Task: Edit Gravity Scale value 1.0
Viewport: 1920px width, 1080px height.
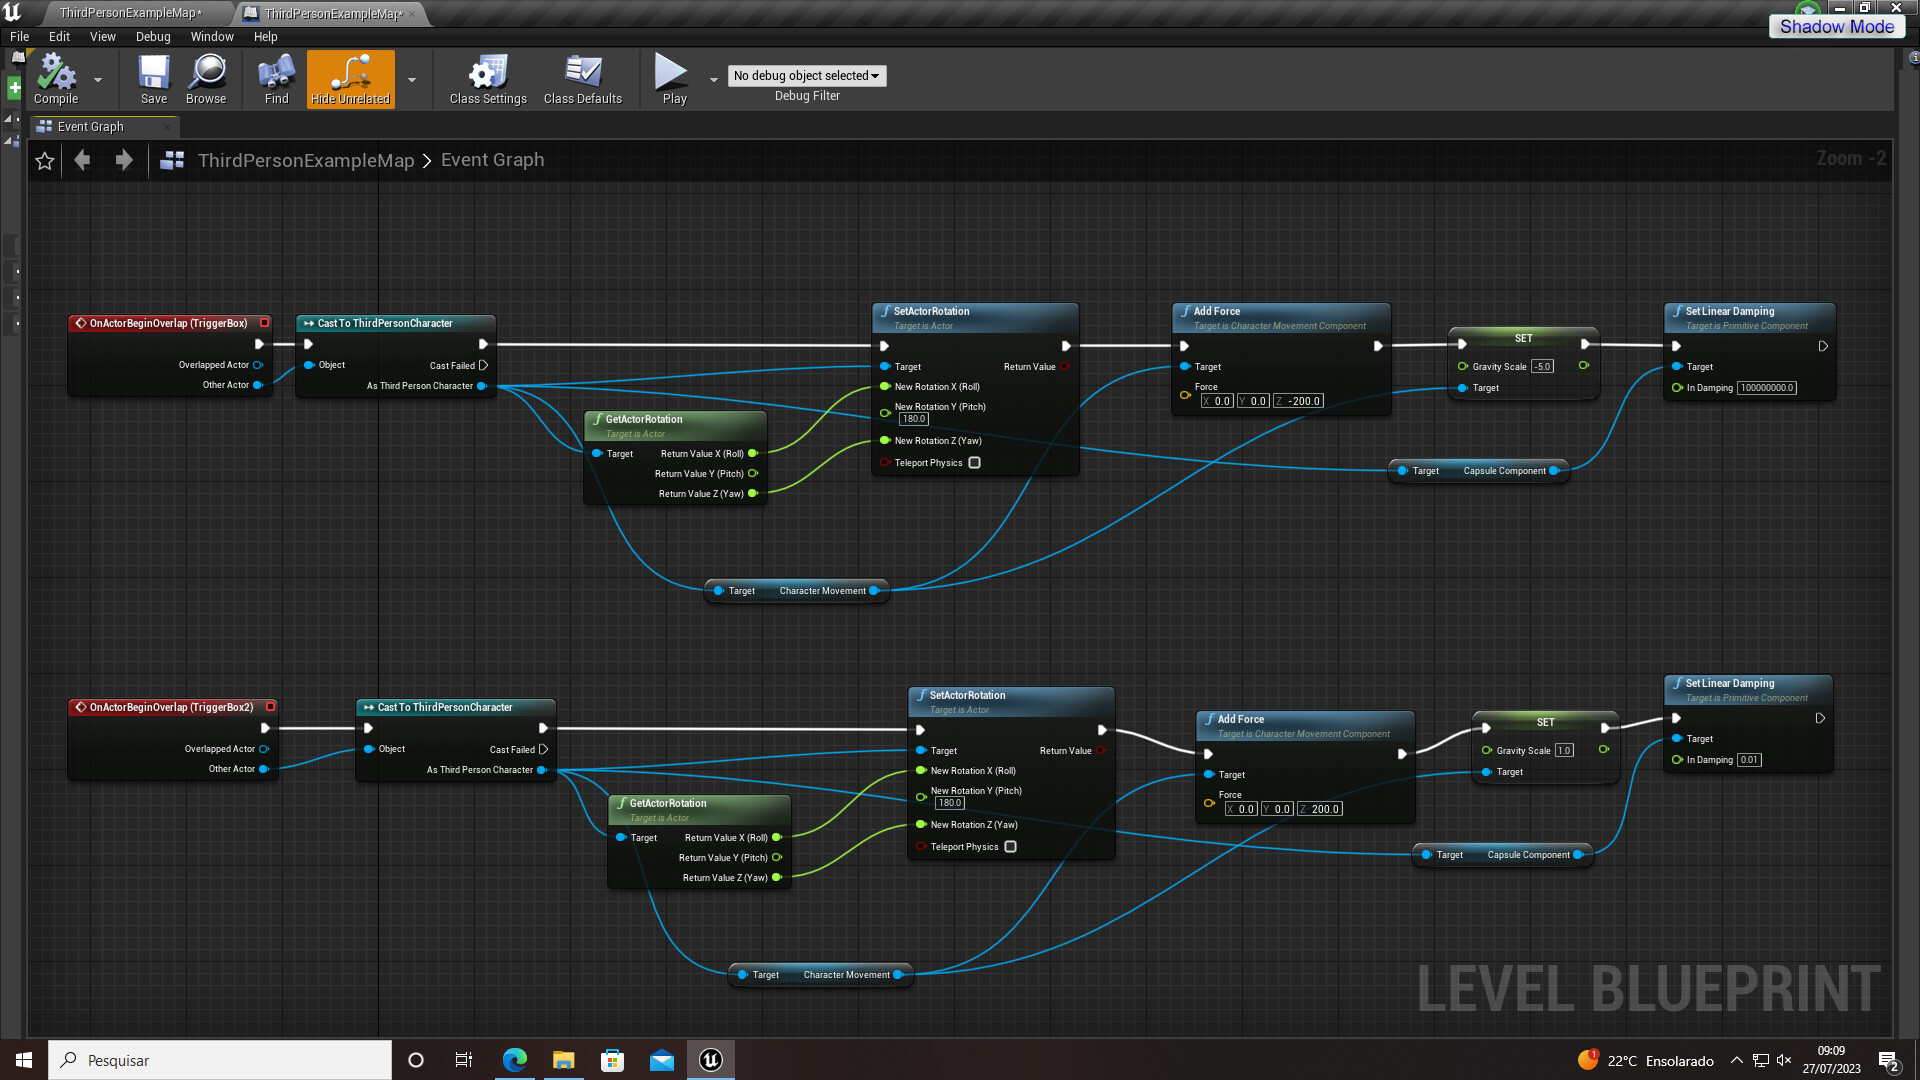Action: 1564,751
